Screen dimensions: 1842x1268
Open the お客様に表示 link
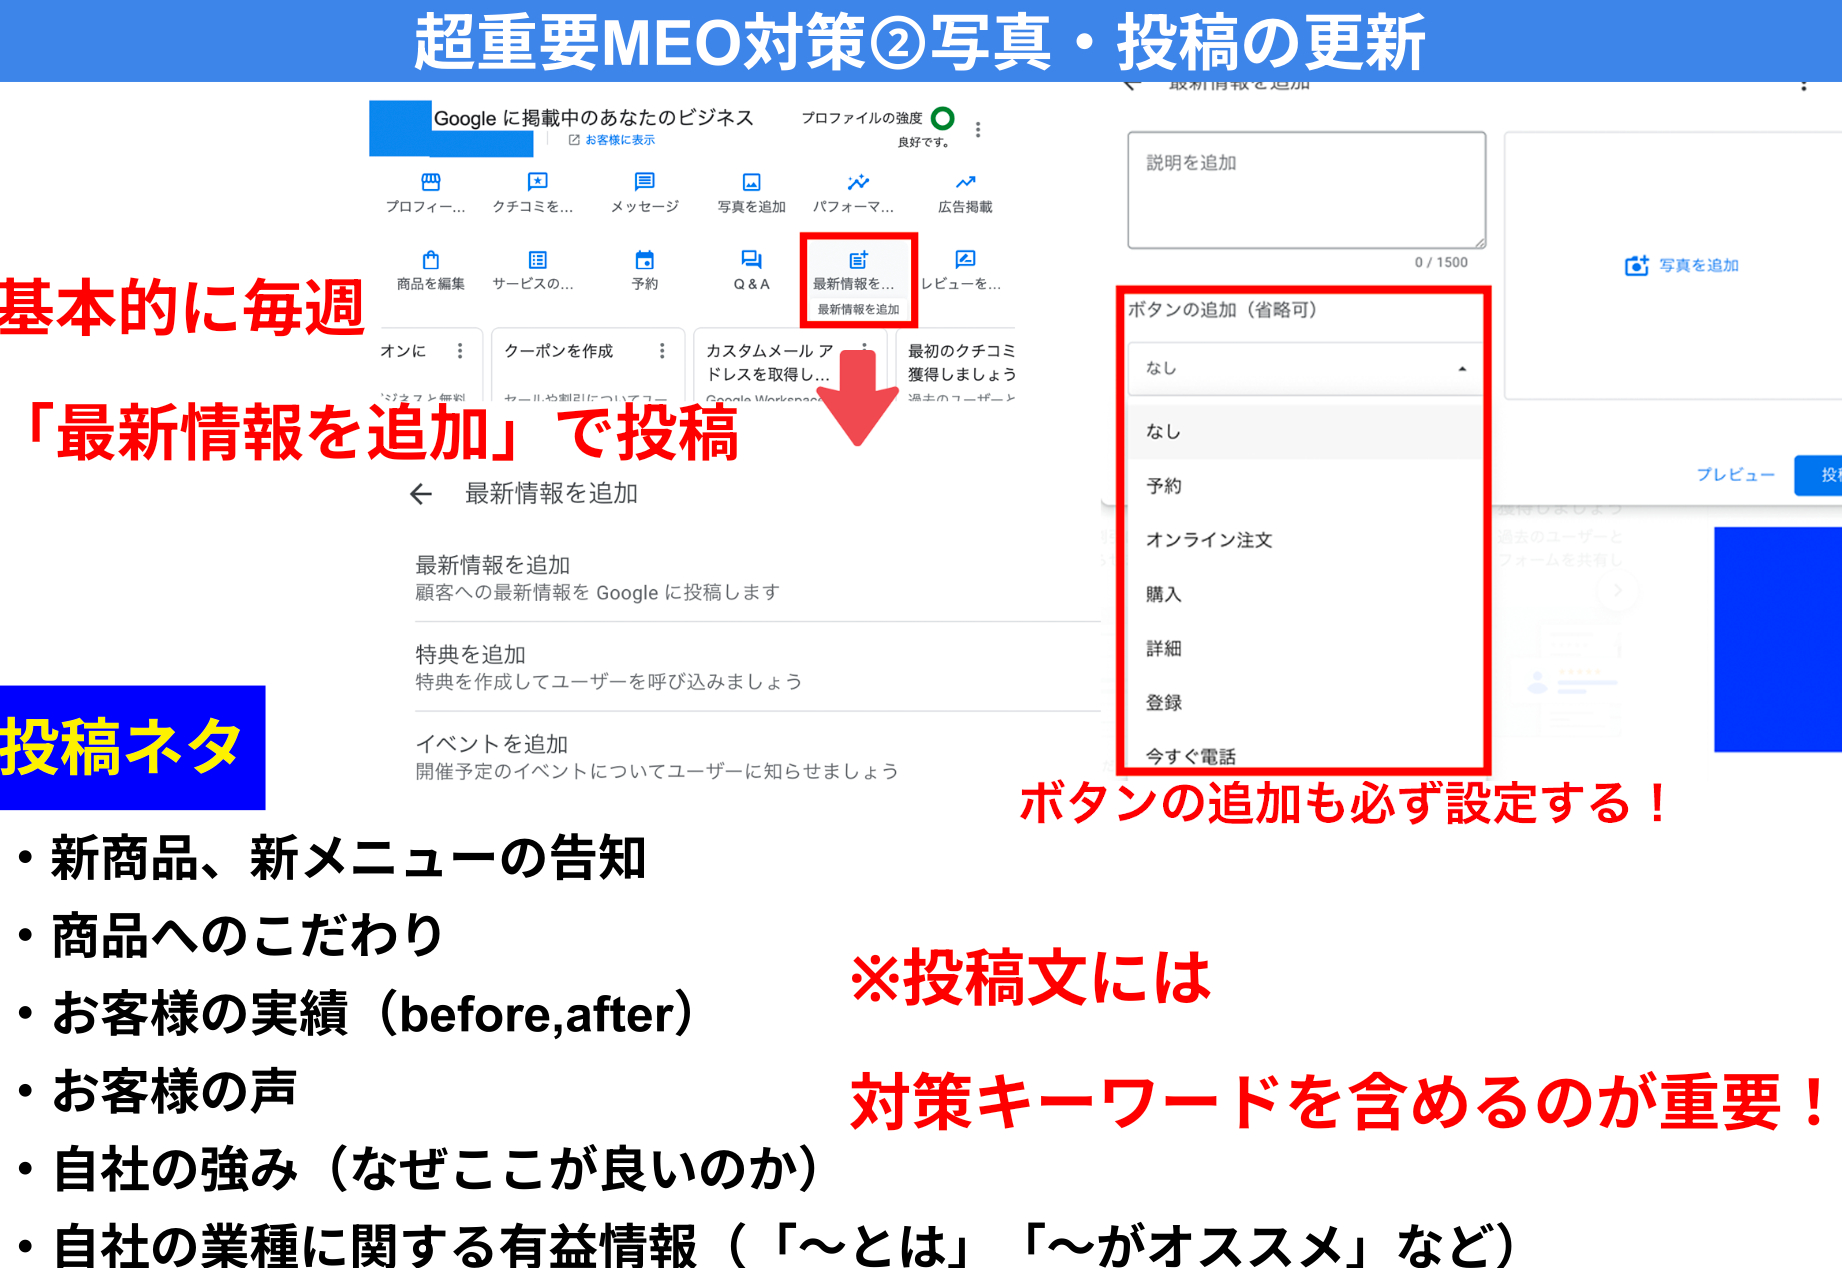[620, 140]
